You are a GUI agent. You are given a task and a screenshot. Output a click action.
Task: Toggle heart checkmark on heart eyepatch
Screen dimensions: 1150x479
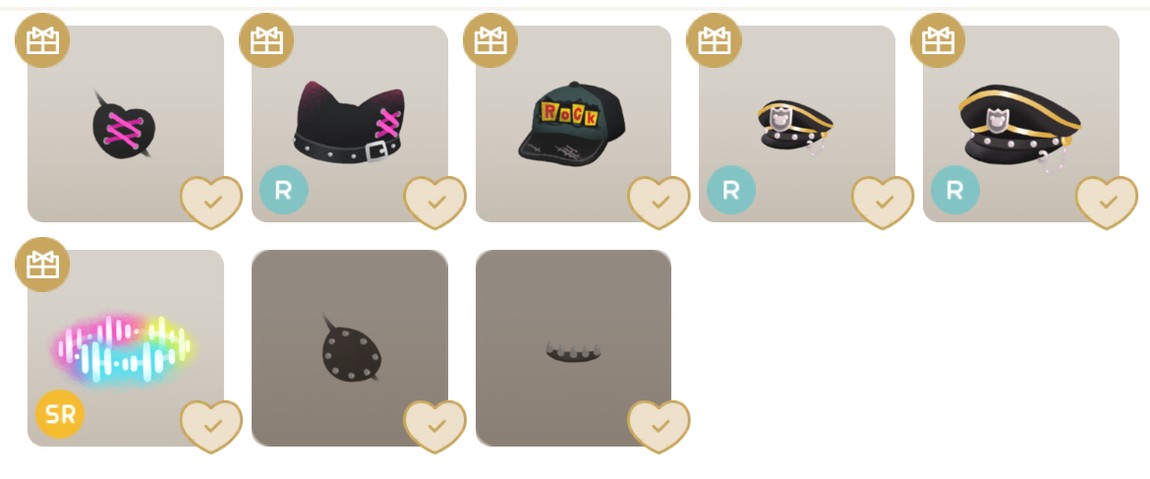(x=211, y=202)
